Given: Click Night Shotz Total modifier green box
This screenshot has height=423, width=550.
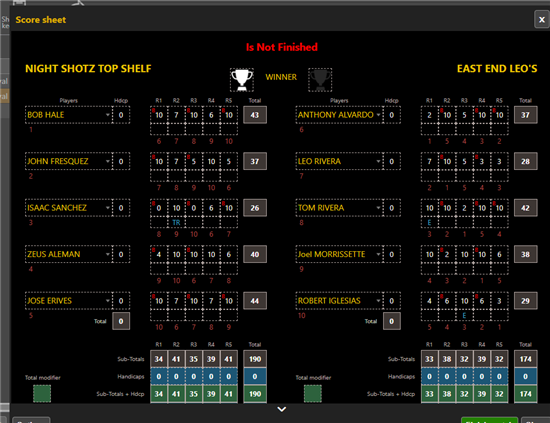Looking at the screenshot, I should [42, 394].
